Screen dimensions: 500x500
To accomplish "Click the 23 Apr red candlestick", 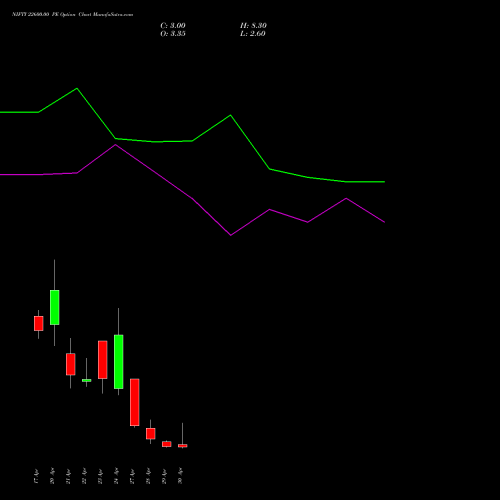I will pyautogui.click(x=103, y=360).
